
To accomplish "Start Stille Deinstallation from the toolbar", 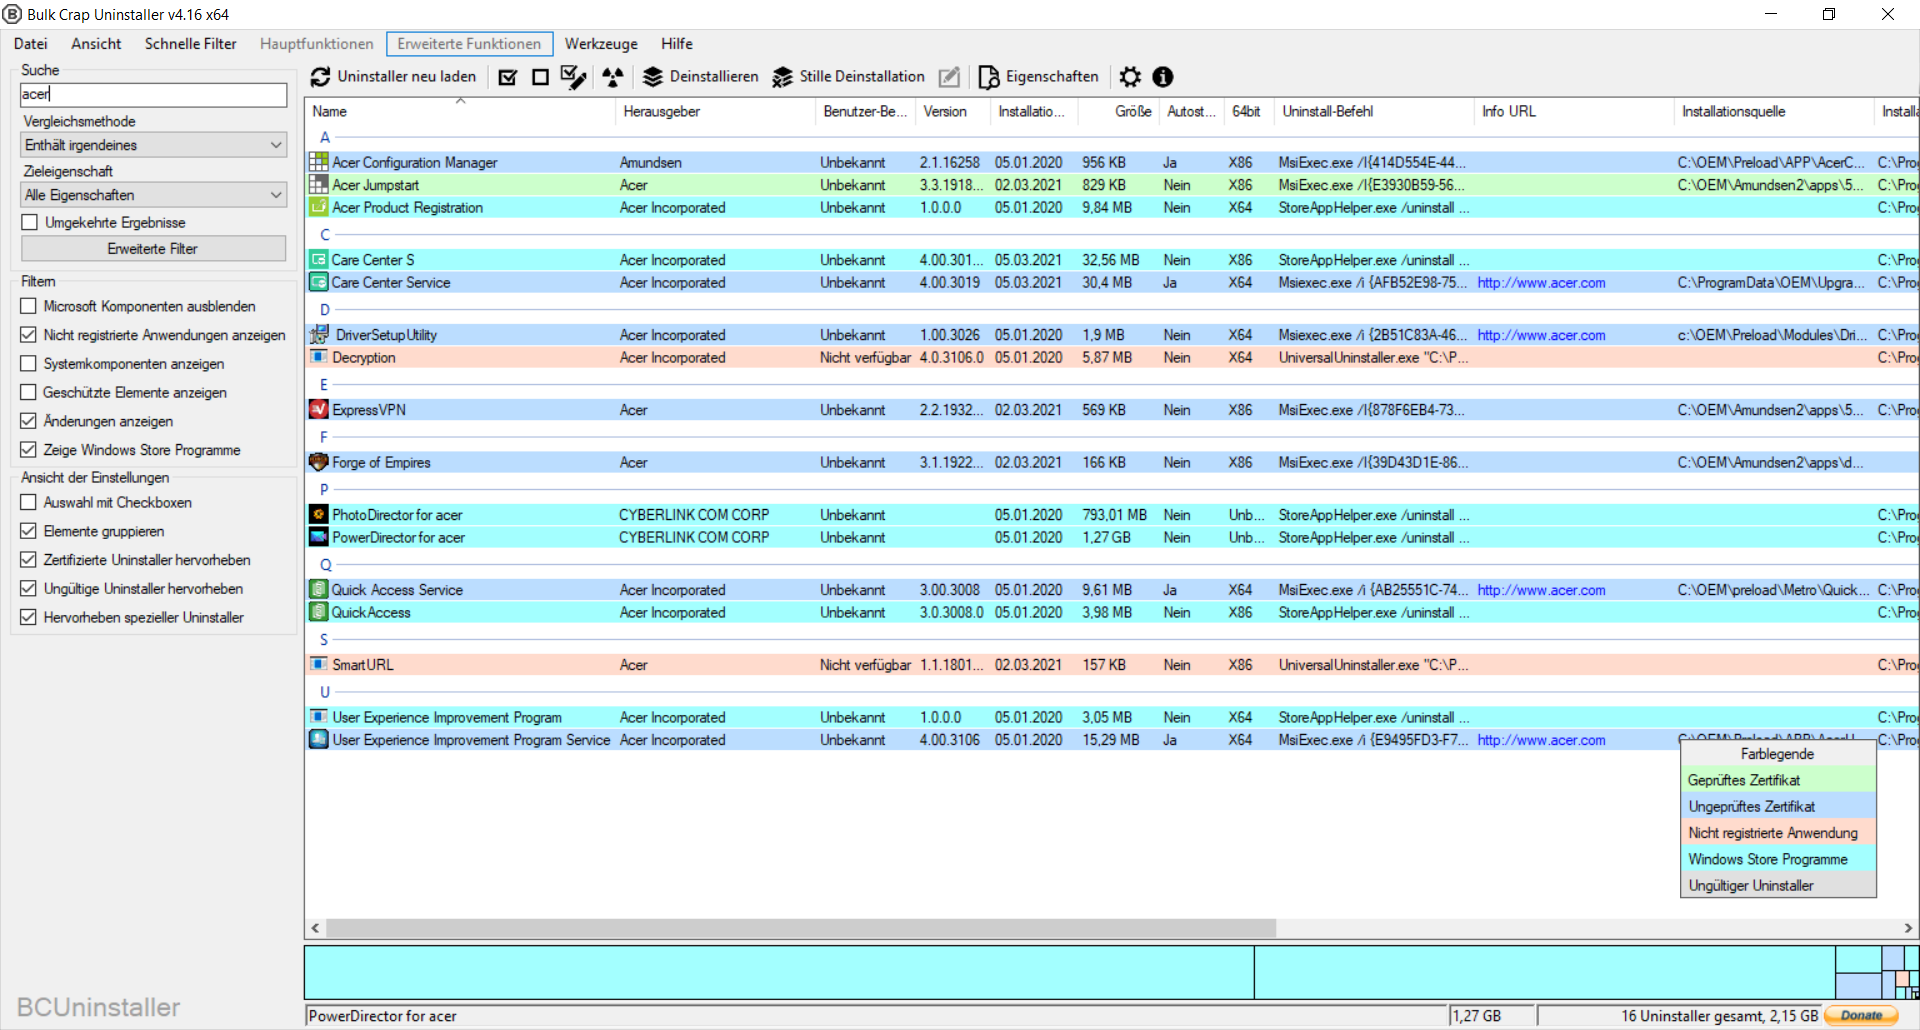I will pyautogui.click(x=849, y=77).
